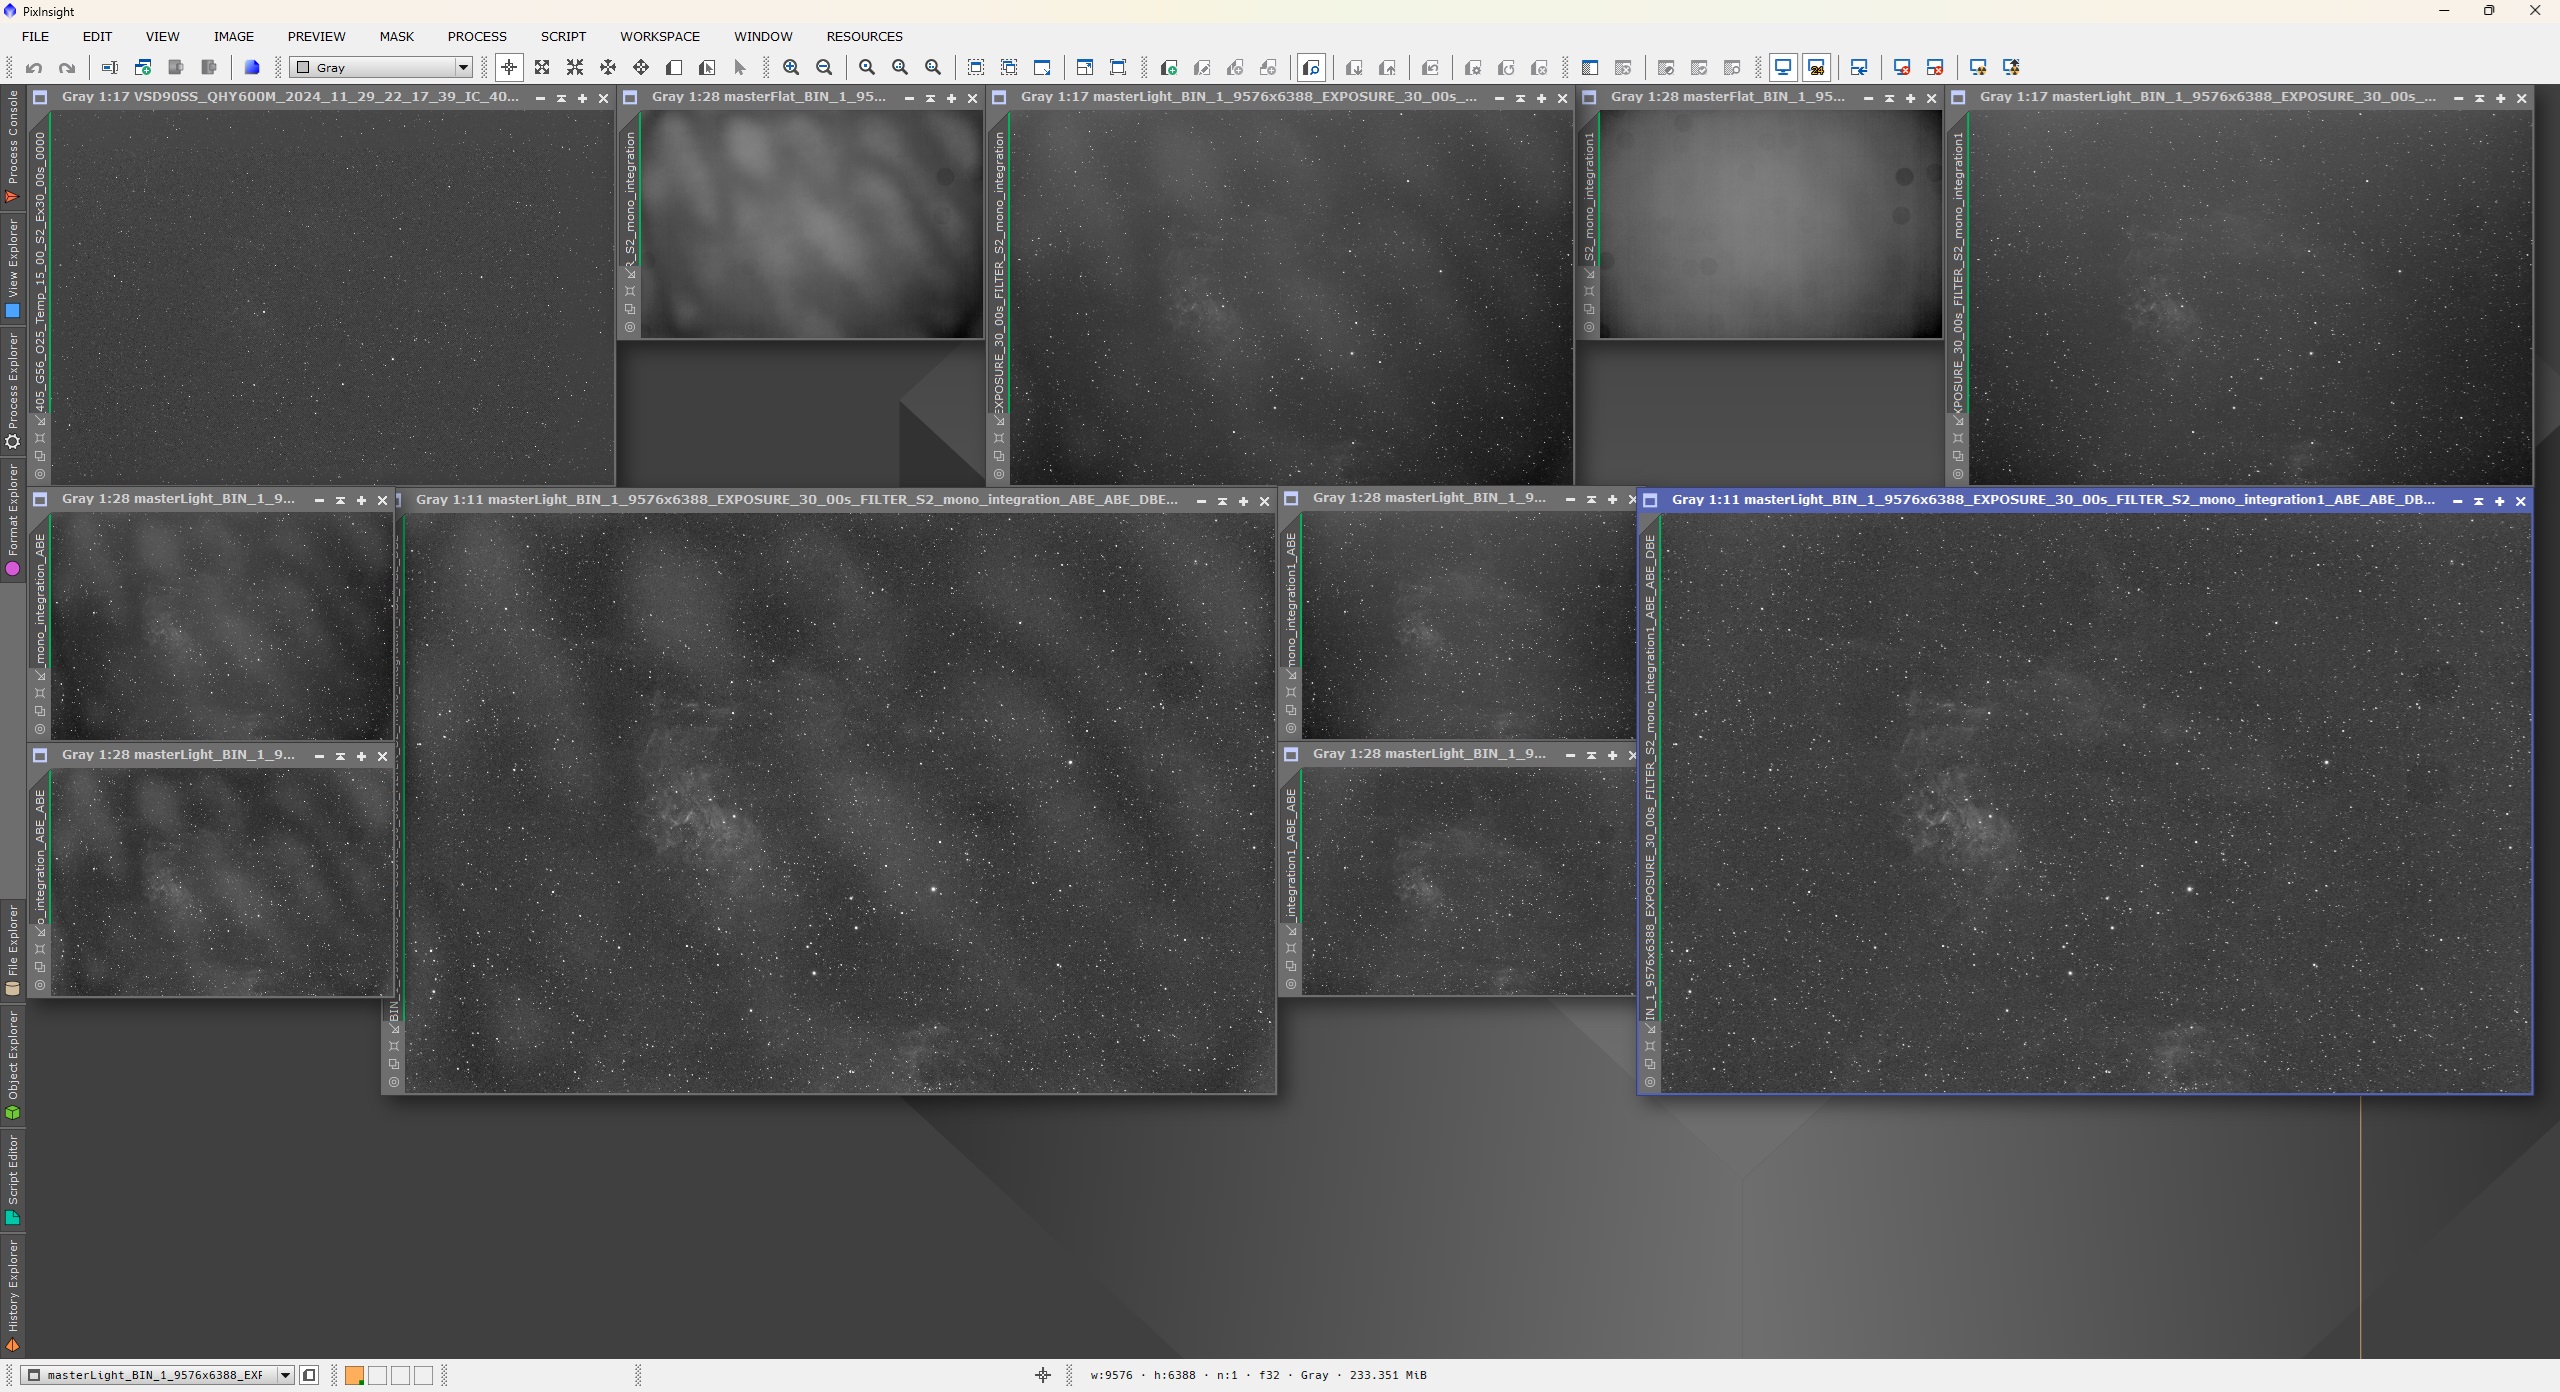Image resolution: width=2560 pixels, height=1392 pixels.
Task: Click the Fit View dashed-frame icon
Action: (x=976, y=68)
